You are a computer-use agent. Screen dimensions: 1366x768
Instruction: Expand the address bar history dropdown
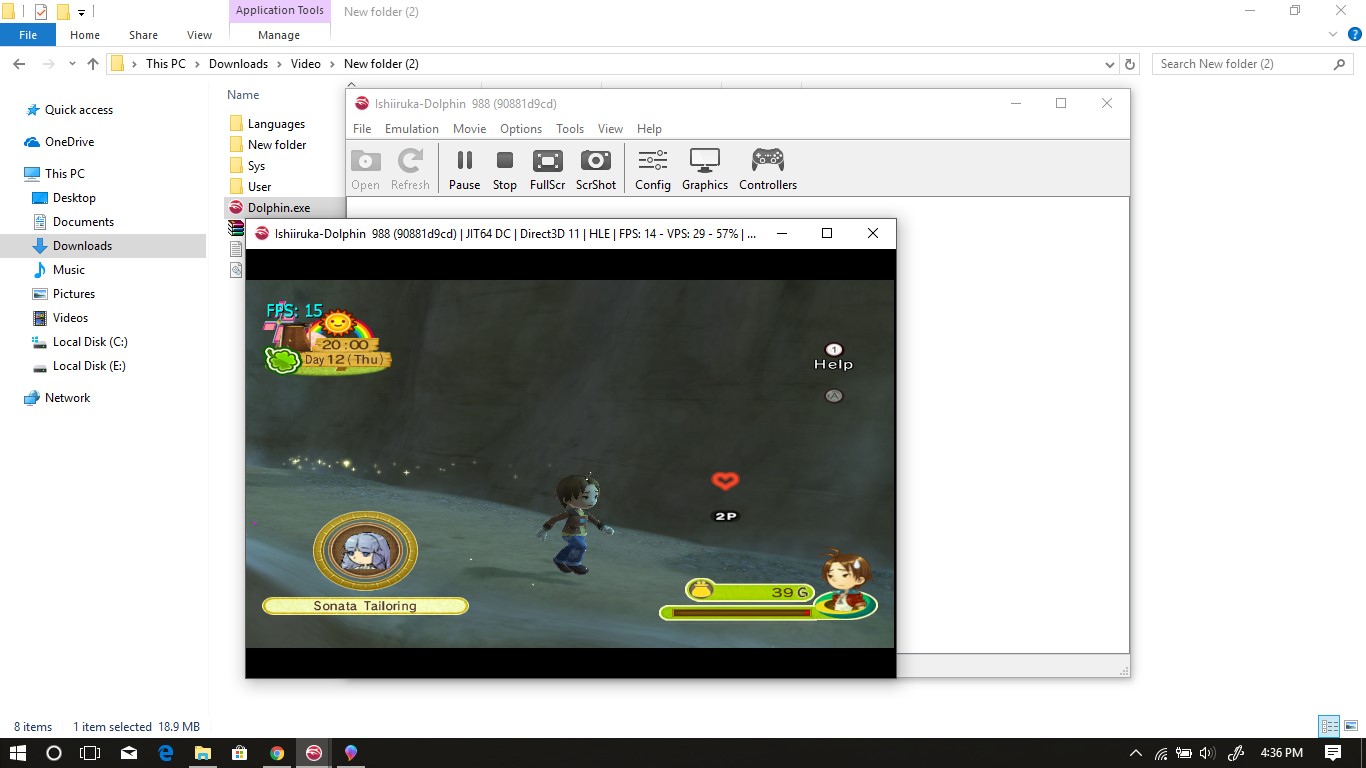point(1110,64)
